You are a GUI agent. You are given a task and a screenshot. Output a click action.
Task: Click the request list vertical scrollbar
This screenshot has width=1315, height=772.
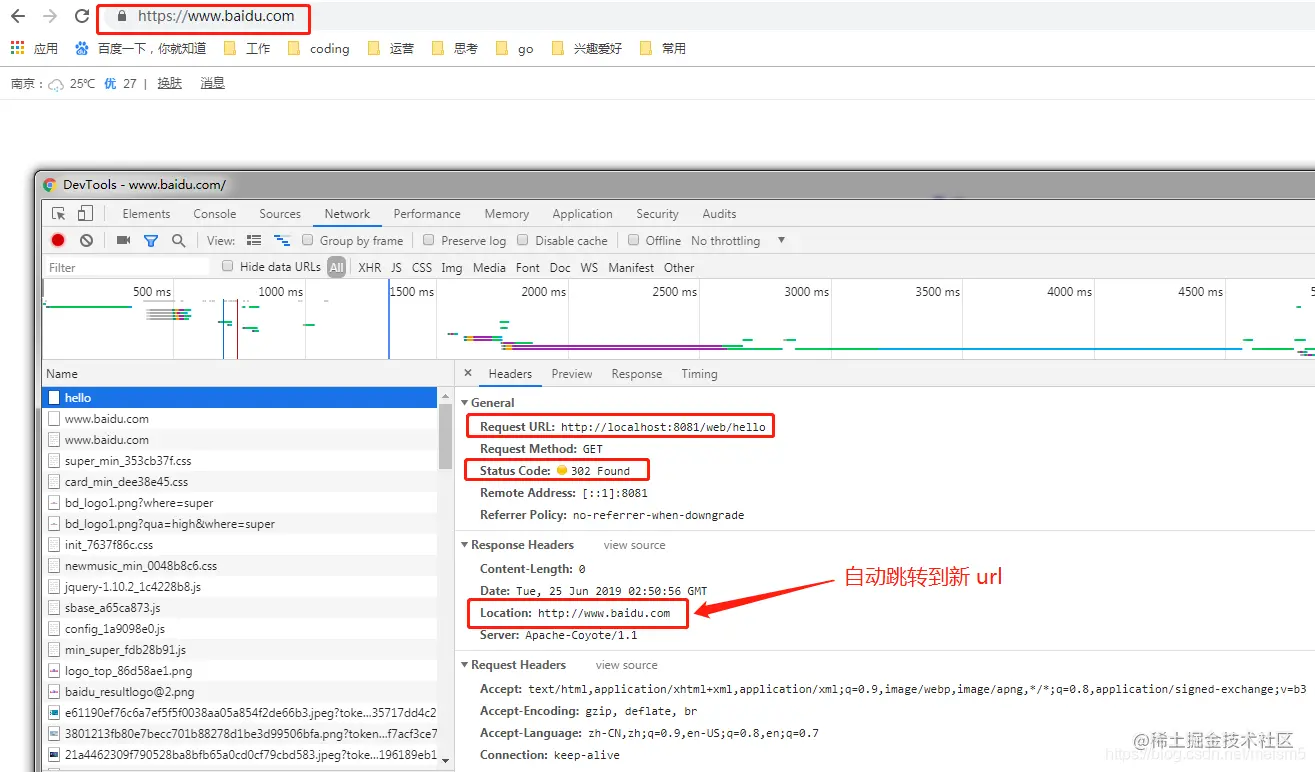pos(446,438)
